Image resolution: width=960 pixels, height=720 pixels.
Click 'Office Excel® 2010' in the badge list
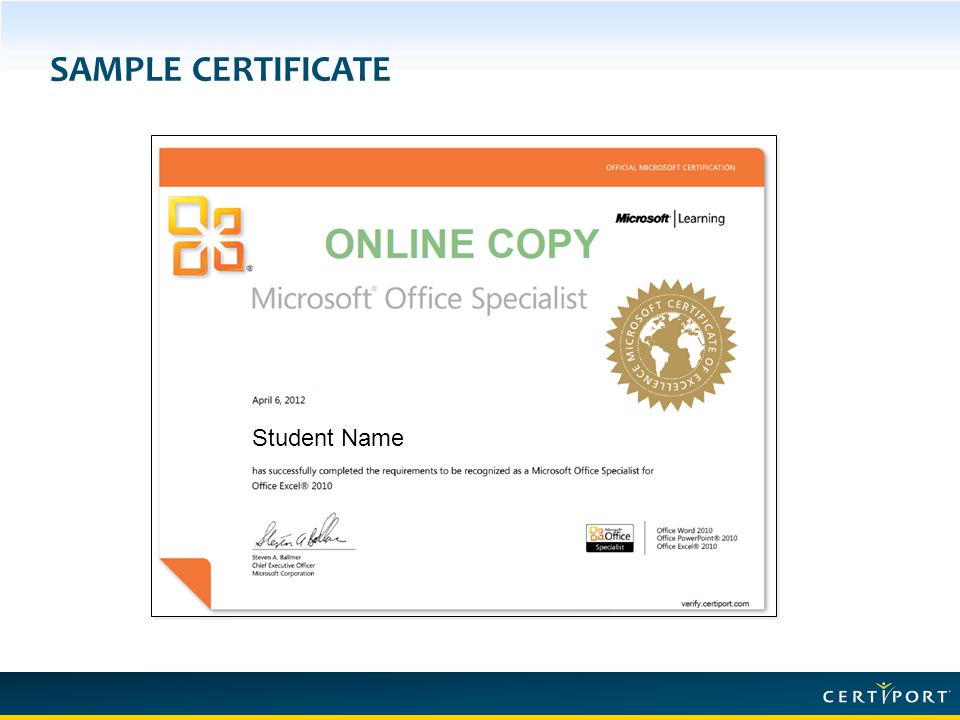tap(686, 546)
